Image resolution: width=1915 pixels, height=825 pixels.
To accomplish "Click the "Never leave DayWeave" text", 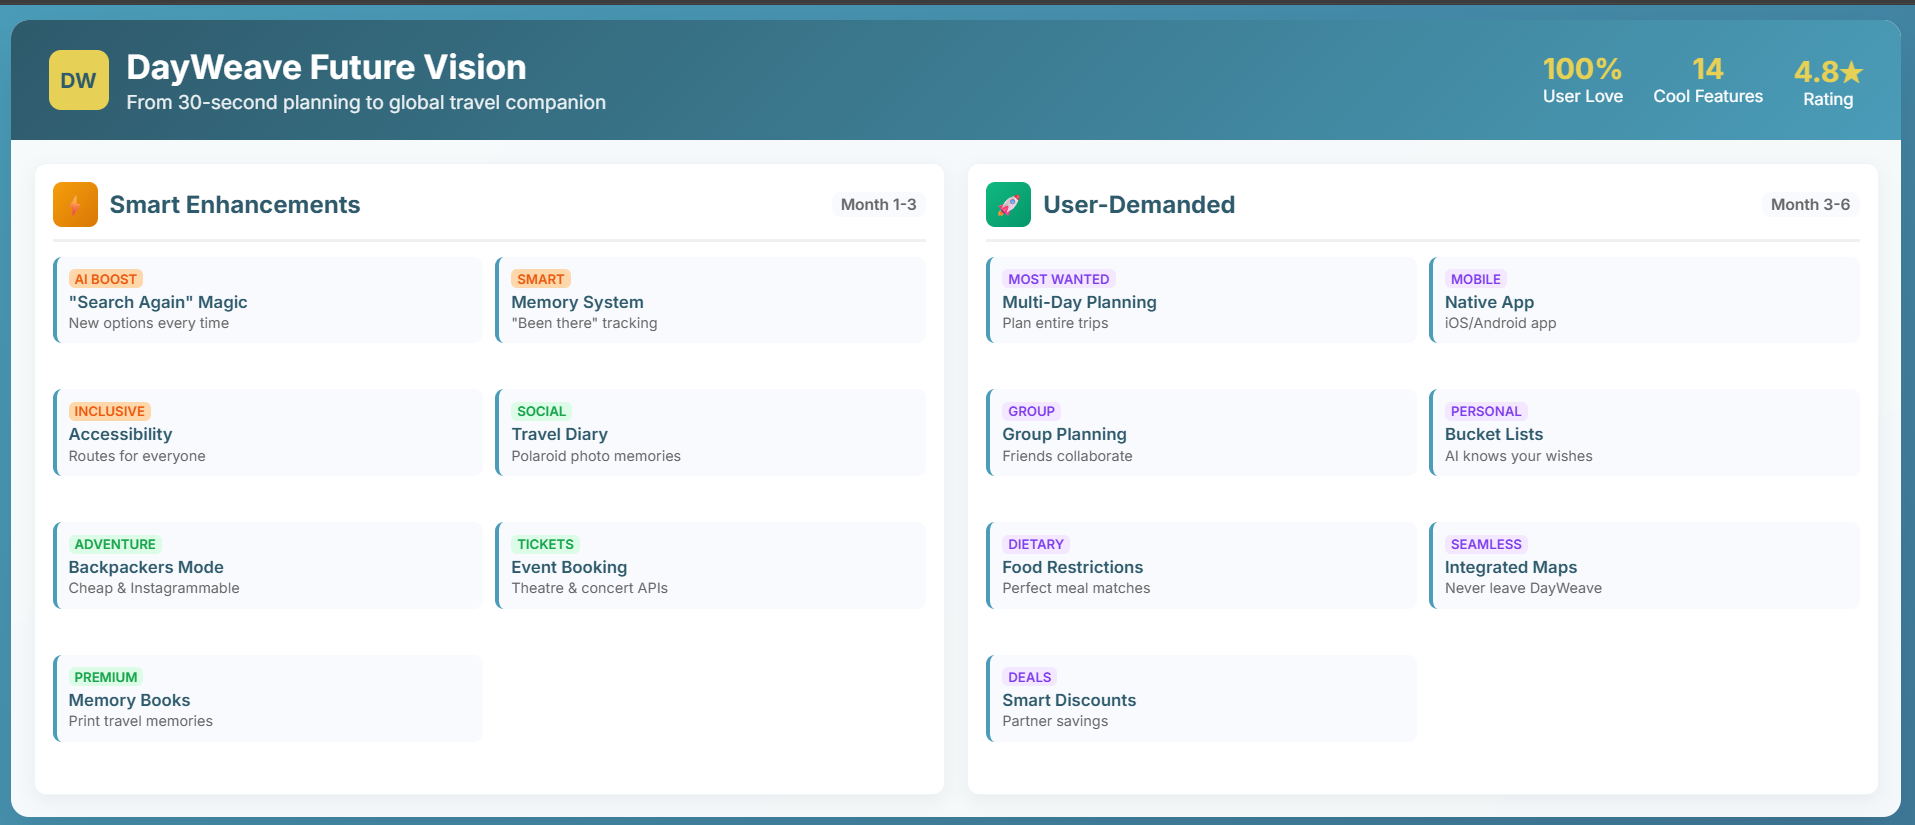I will 1523,588.
